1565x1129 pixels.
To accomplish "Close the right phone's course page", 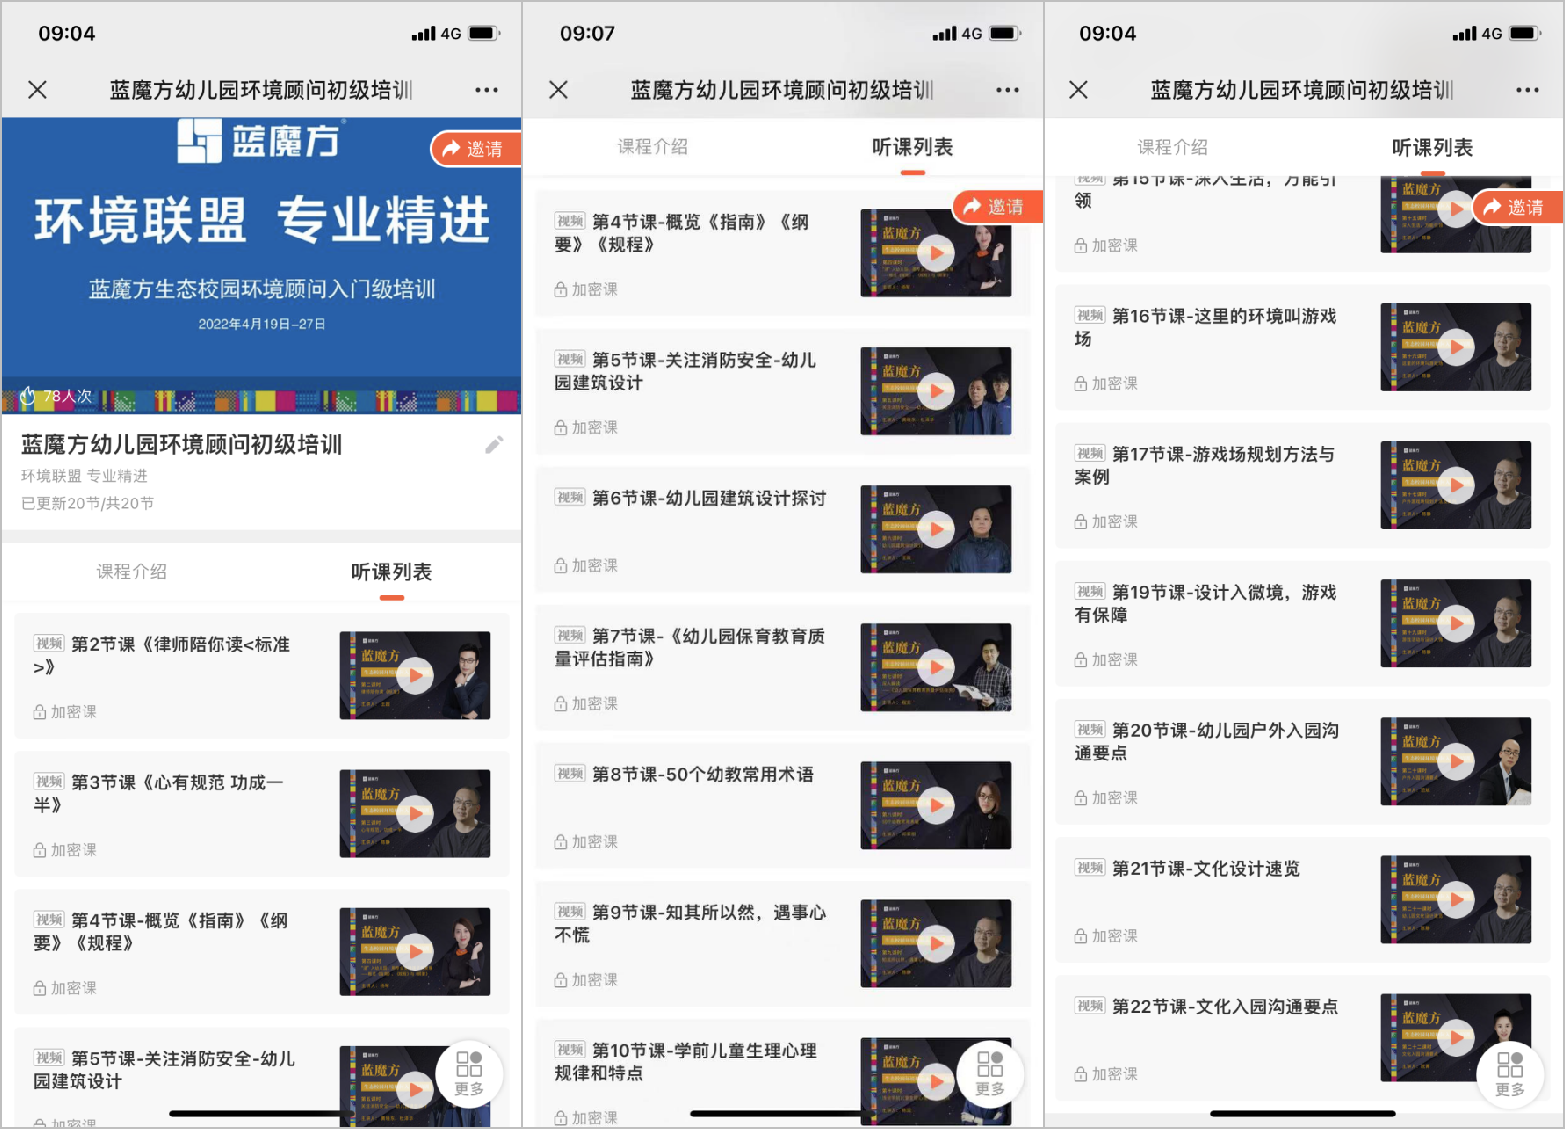I will (1078, 90).
